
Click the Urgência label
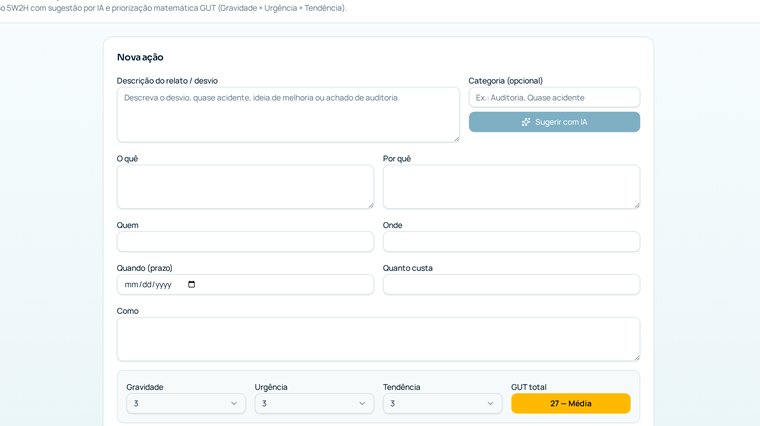pyautogui.click(x=271, y=387)
